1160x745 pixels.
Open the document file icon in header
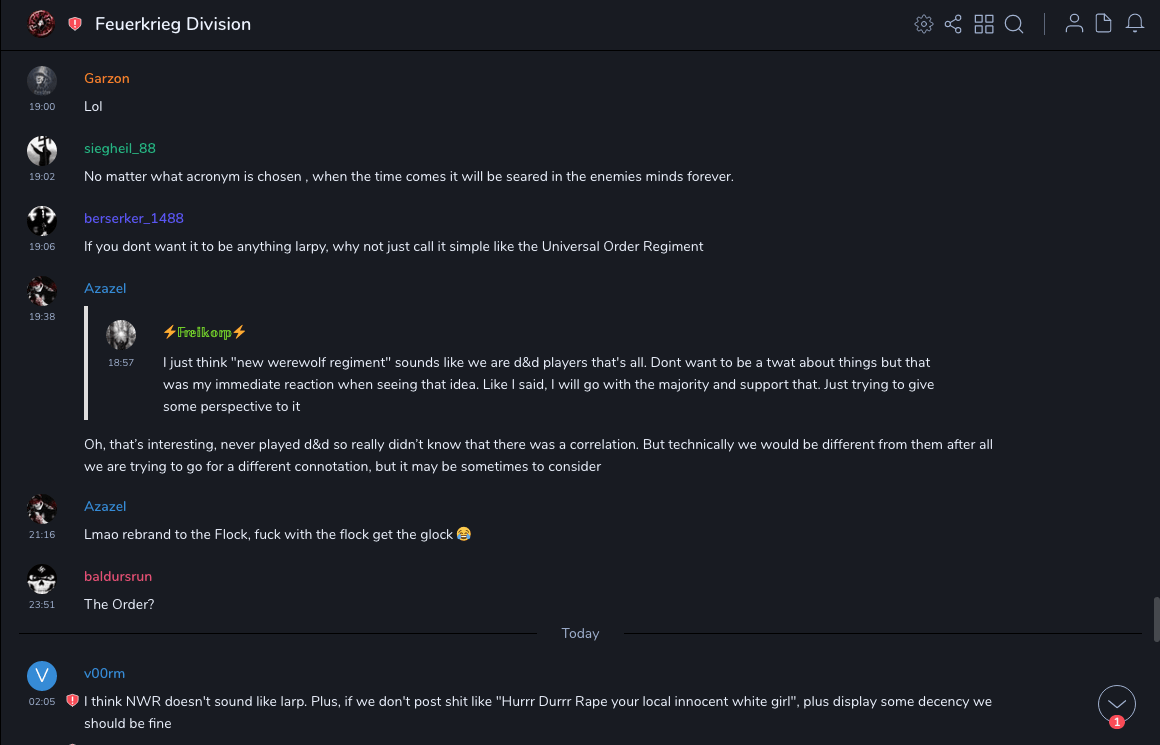[1104, 24]
